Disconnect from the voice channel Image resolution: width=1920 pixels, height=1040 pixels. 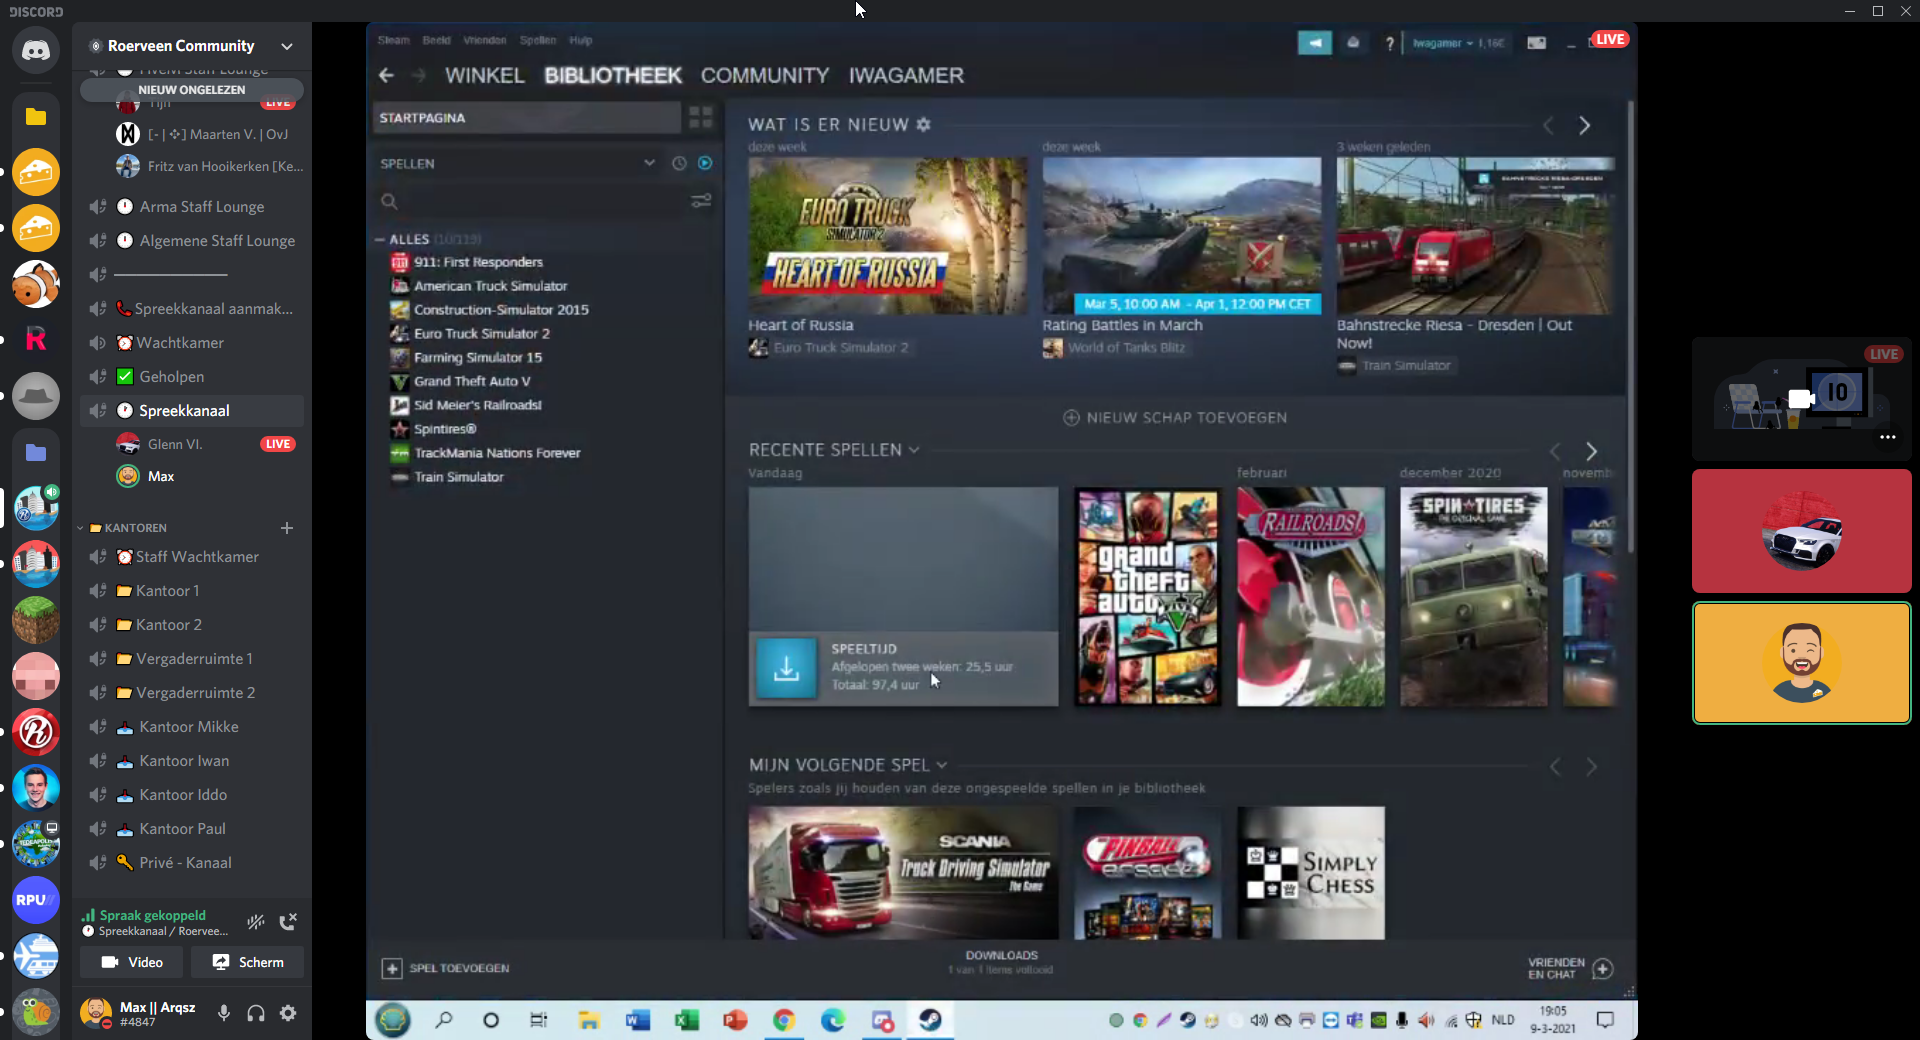pos(288,922)
